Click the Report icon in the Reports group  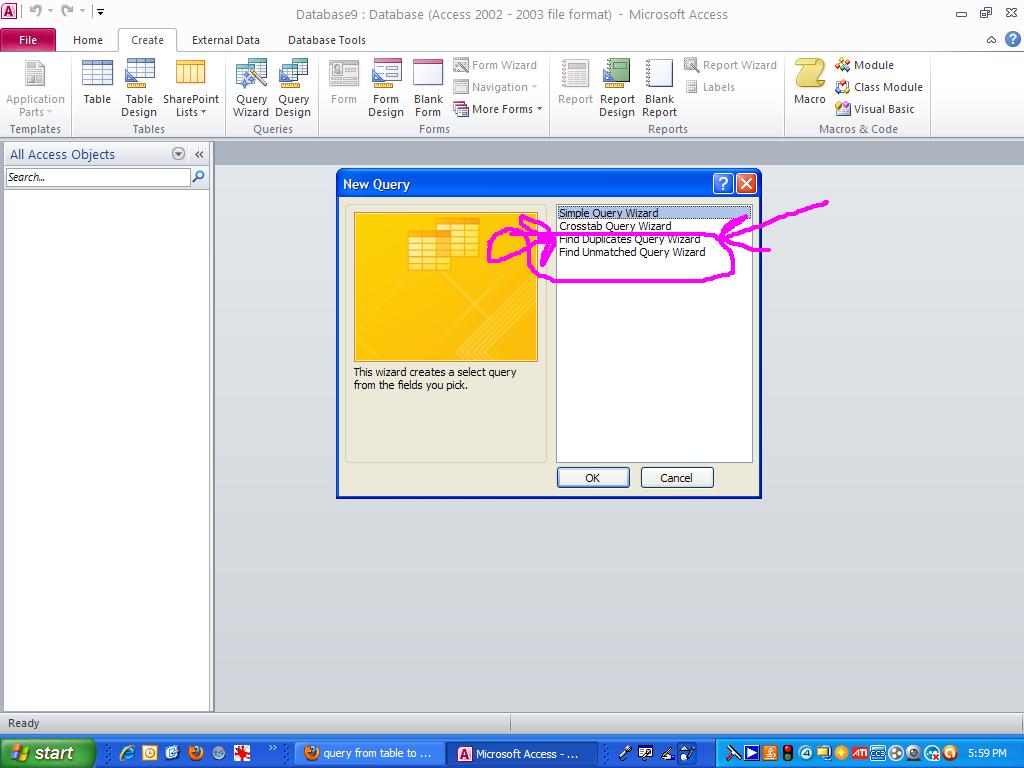[575, 82]
